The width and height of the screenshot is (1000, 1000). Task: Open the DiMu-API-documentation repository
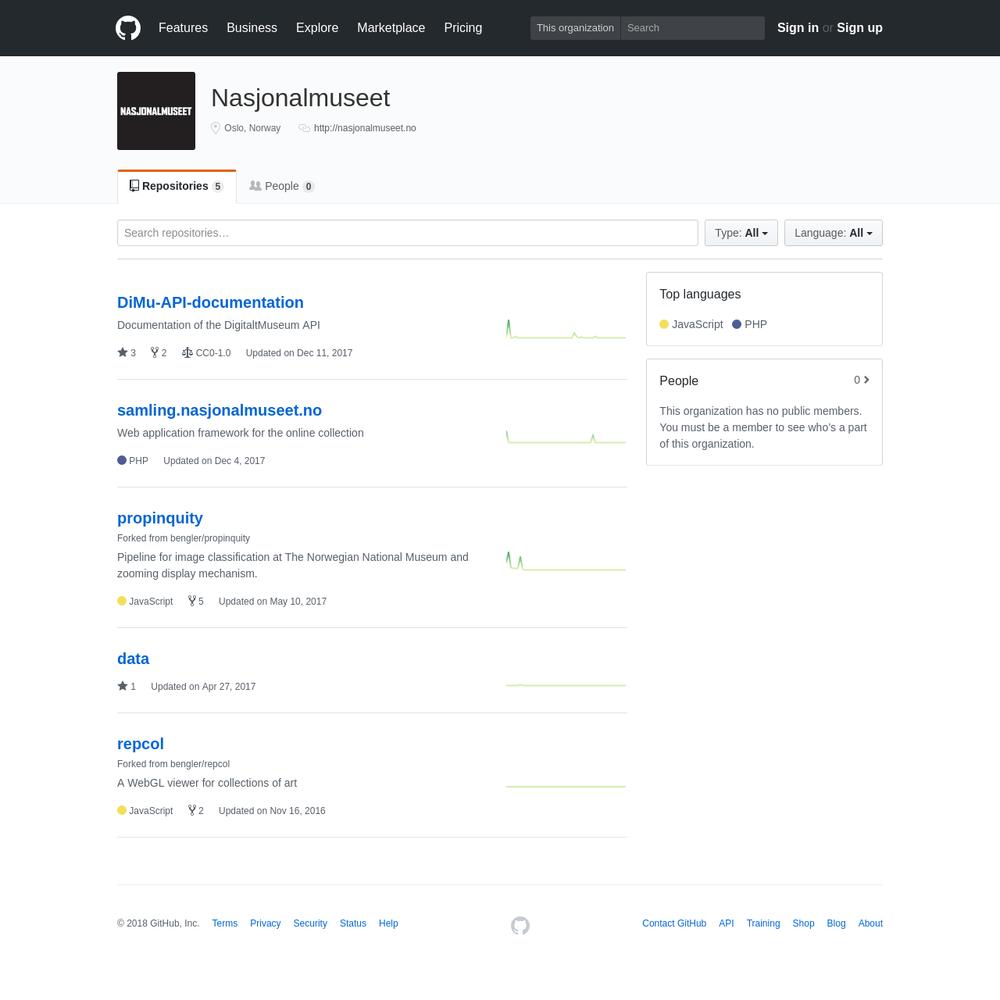point(210,302)
